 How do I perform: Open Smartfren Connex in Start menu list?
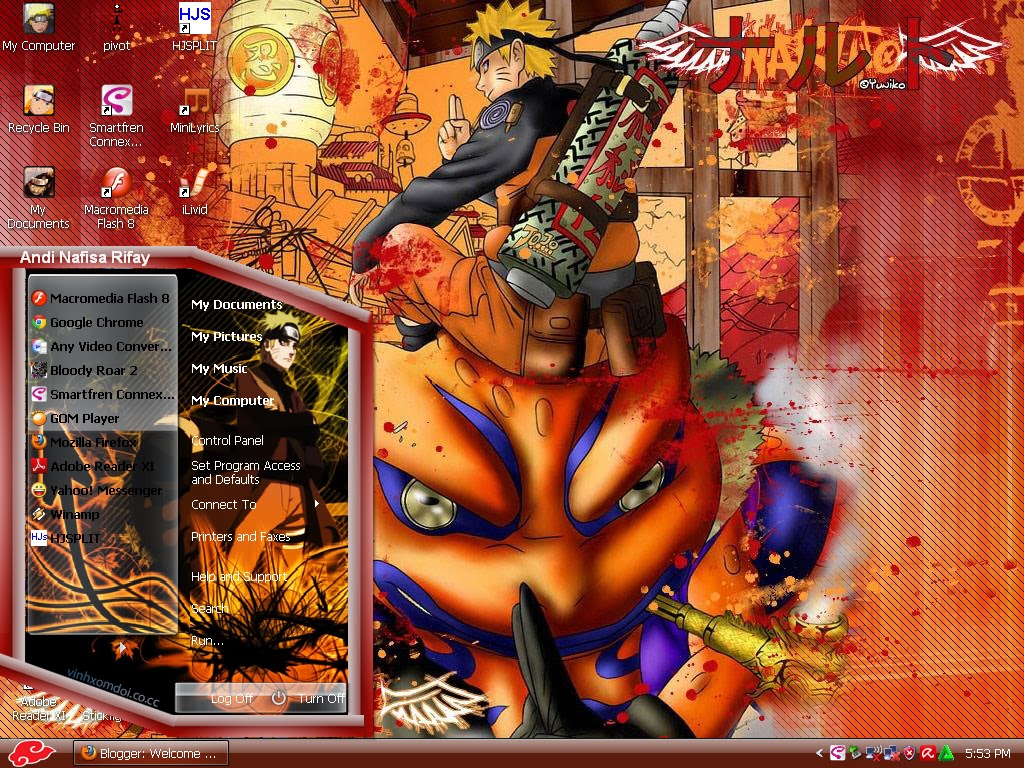(102, 394)
